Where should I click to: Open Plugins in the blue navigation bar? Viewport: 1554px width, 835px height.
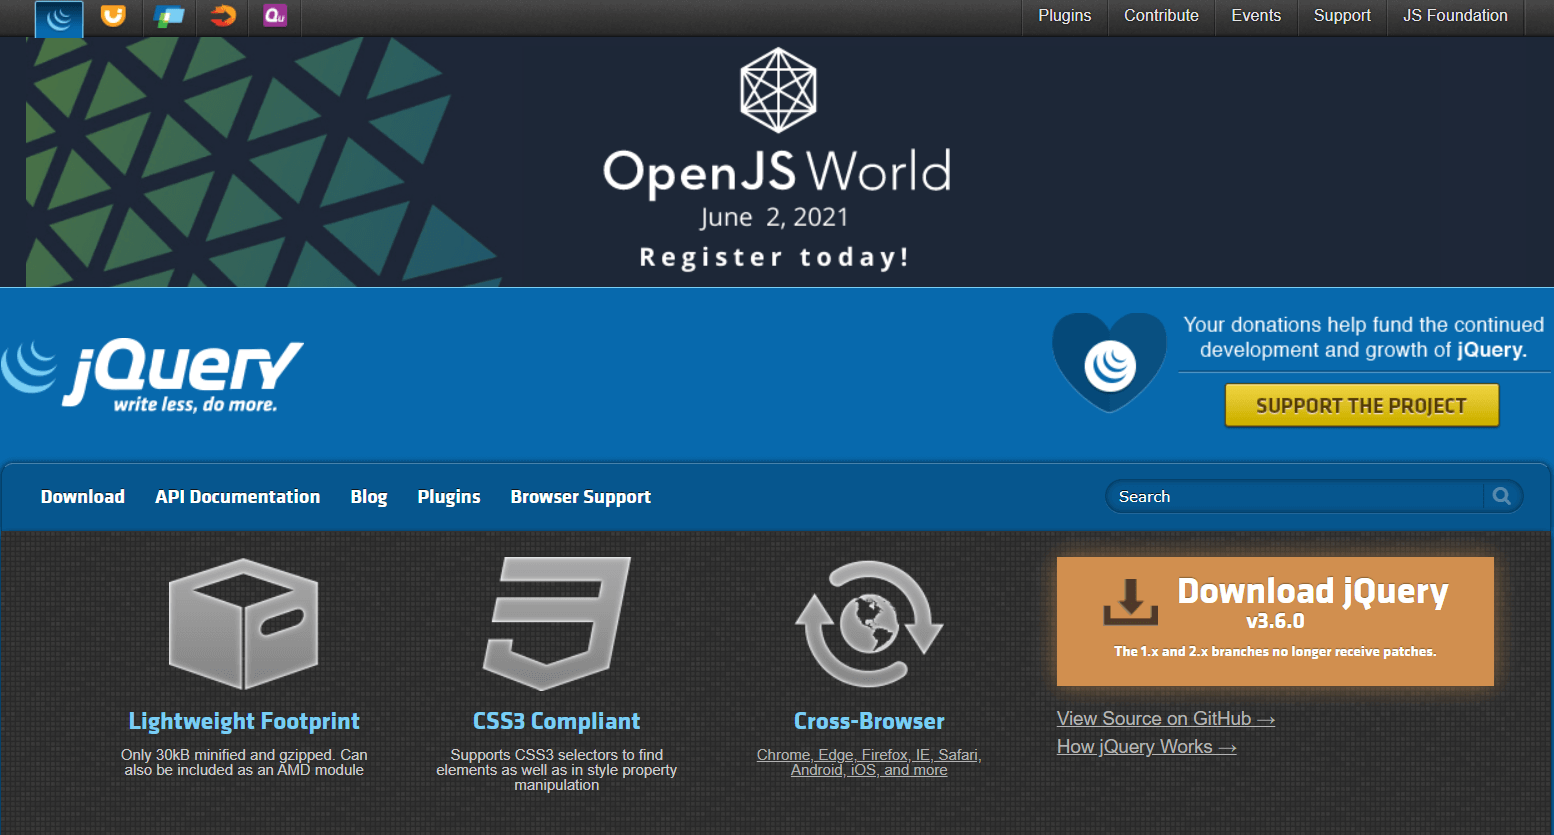click(x=449, y=497)
